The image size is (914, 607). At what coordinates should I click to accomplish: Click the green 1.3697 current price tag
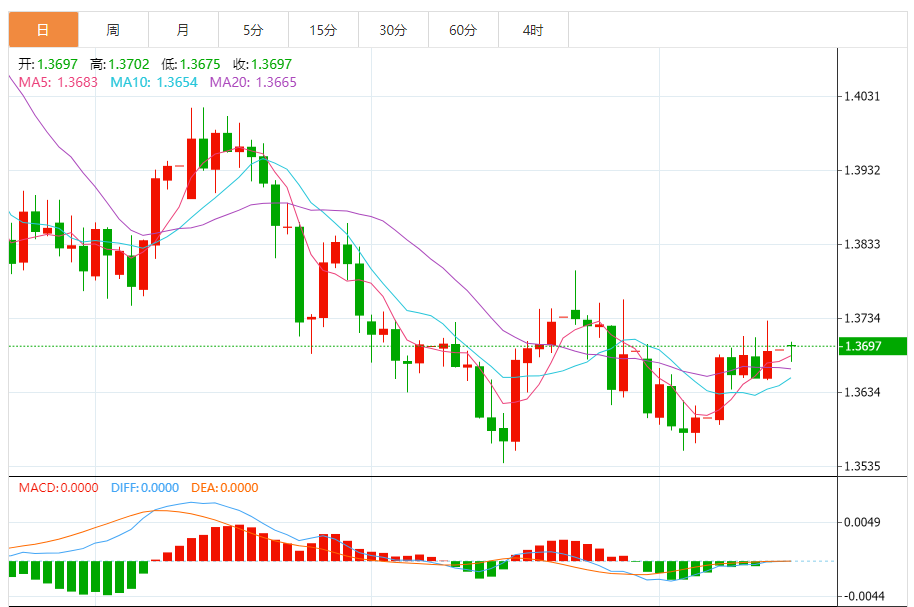[873, 346]
